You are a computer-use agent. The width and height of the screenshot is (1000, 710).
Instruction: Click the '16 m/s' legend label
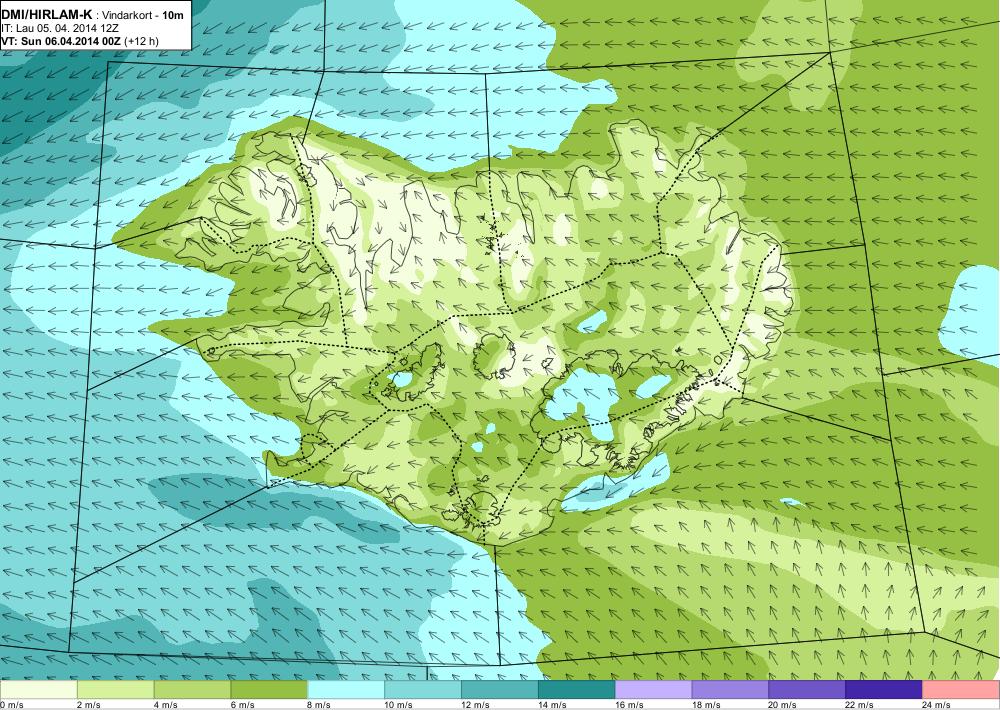tap(629, 705)
